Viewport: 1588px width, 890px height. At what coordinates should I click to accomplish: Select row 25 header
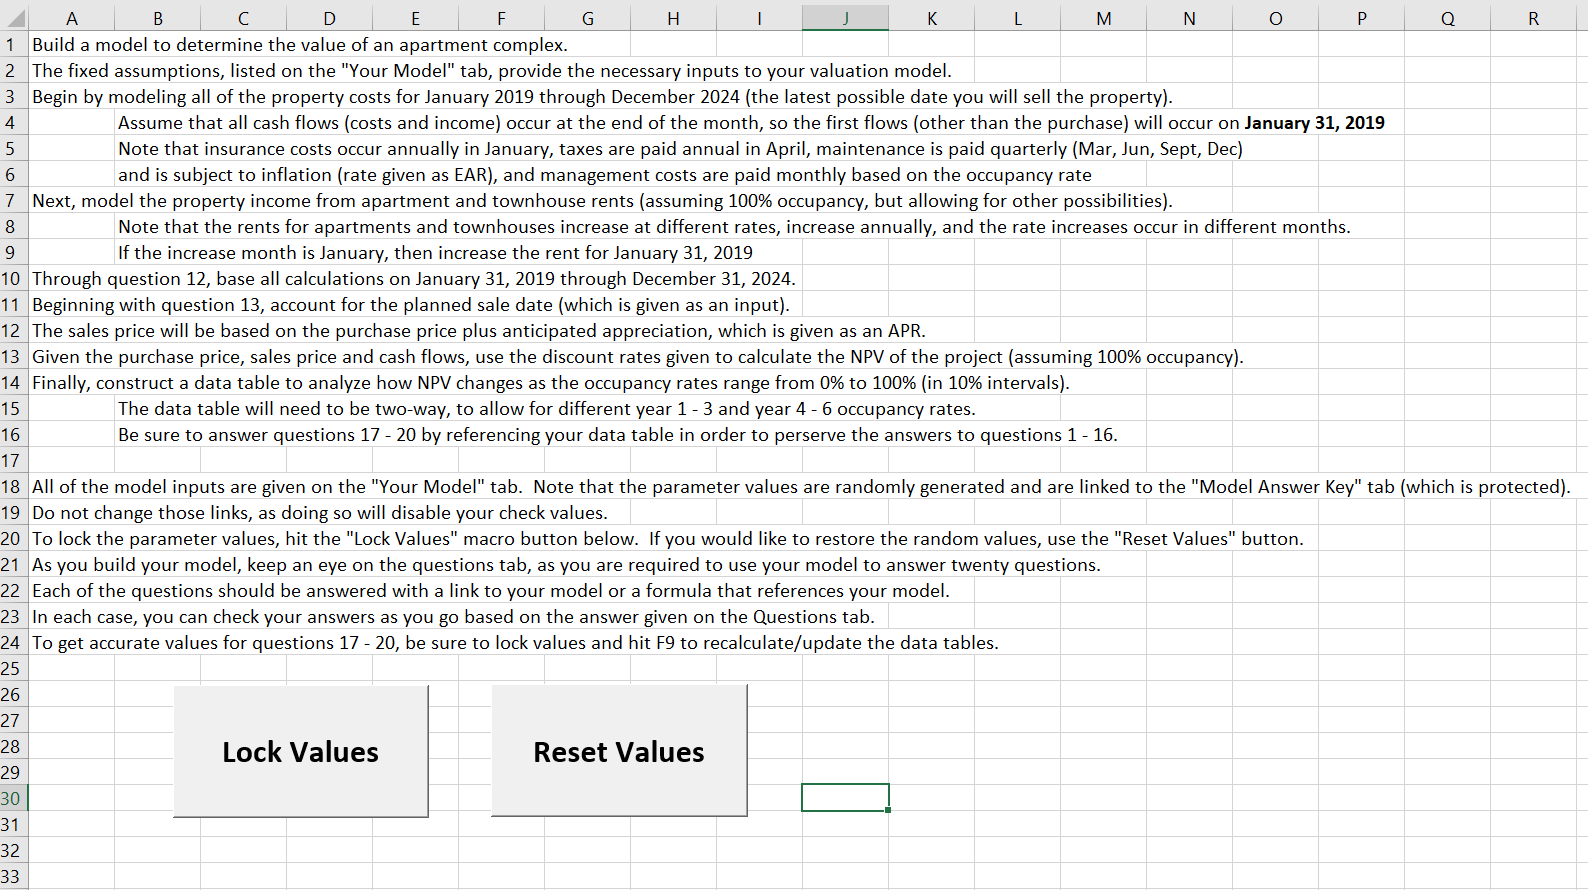click(13, 669)
